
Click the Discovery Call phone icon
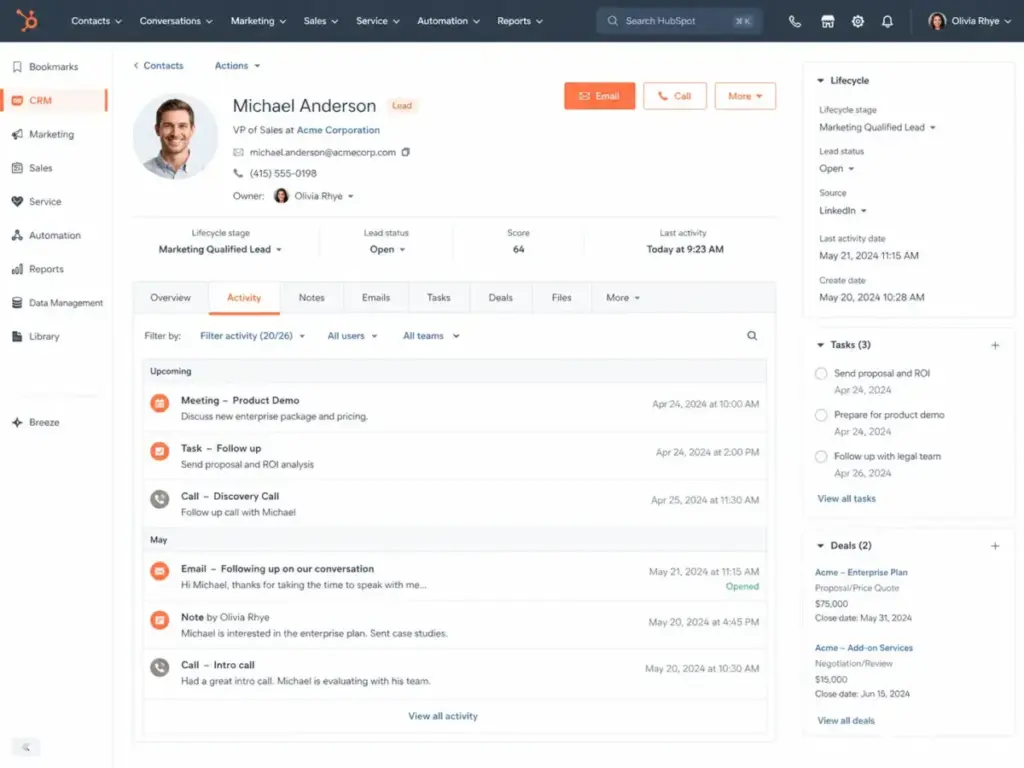pyautogui.click(x=159, y=499)
